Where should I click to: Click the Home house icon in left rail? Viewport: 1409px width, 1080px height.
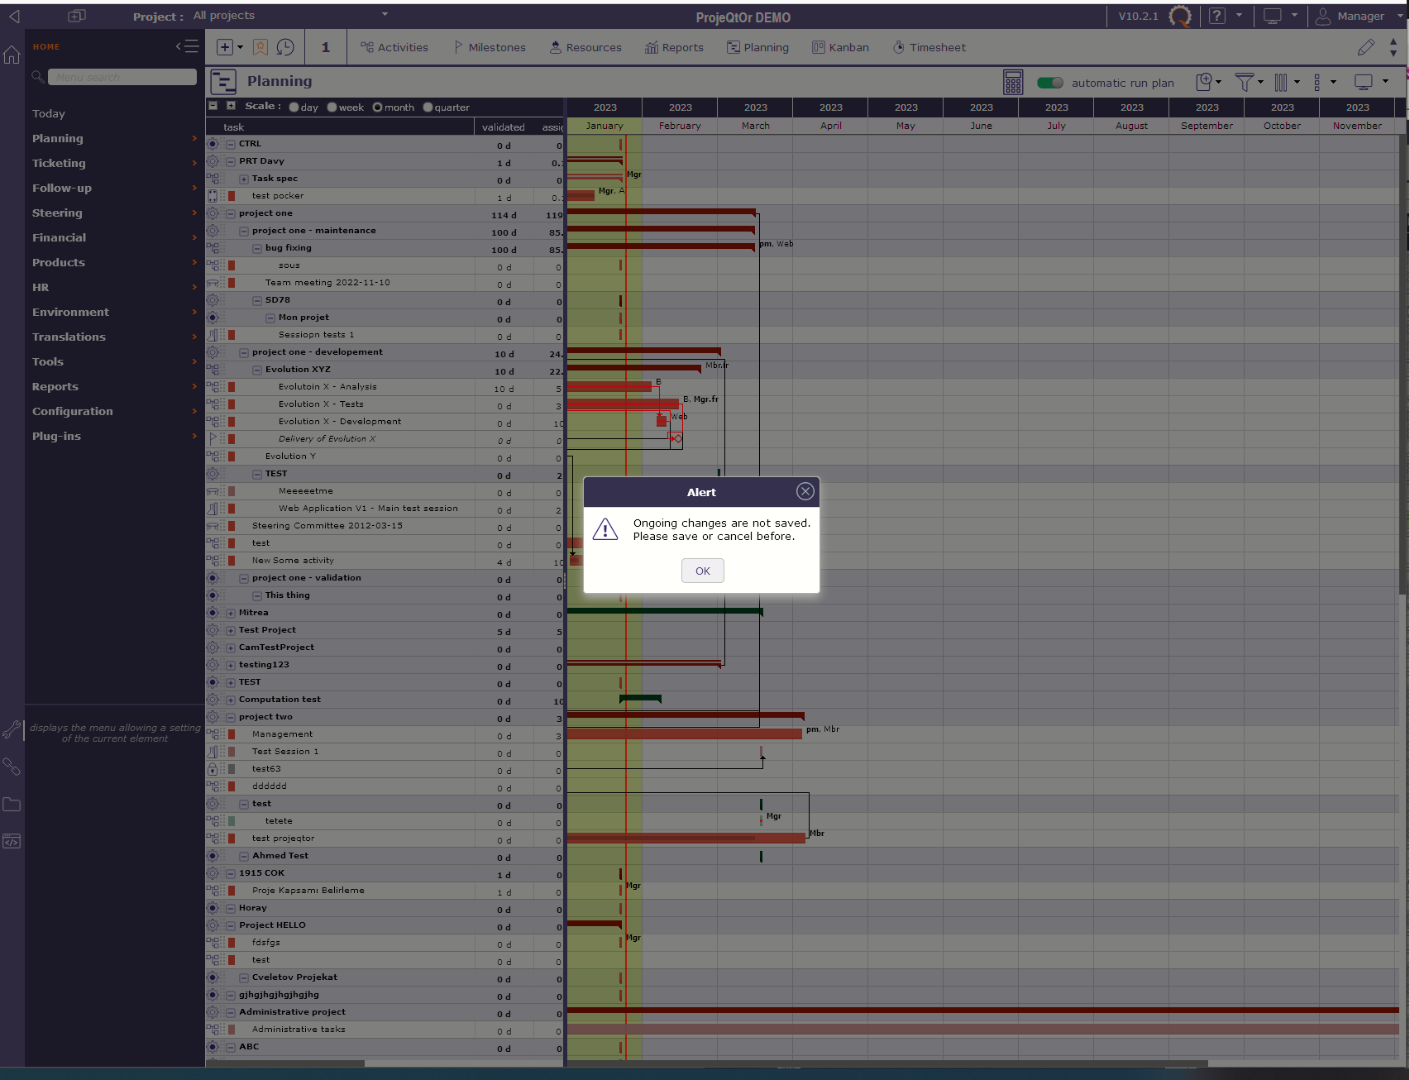(12, 55)
